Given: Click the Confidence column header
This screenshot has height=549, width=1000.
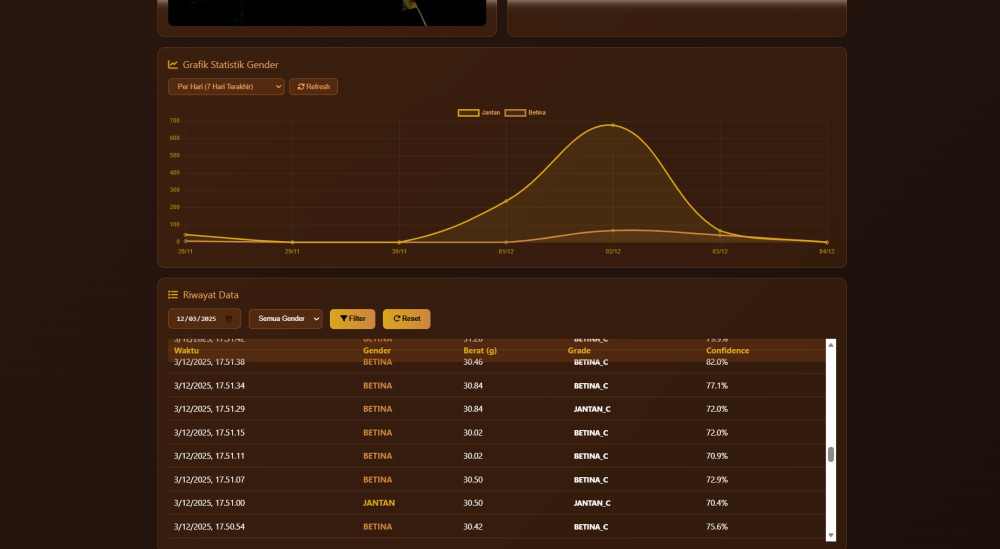Looking at the screenshot, I should pos(727,351).
